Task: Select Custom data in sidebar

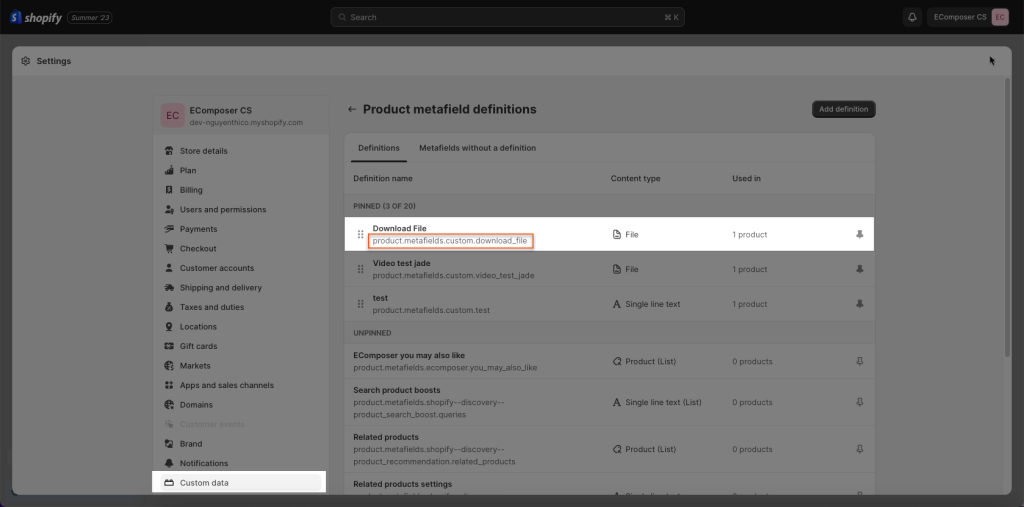Action: point(241,483)
